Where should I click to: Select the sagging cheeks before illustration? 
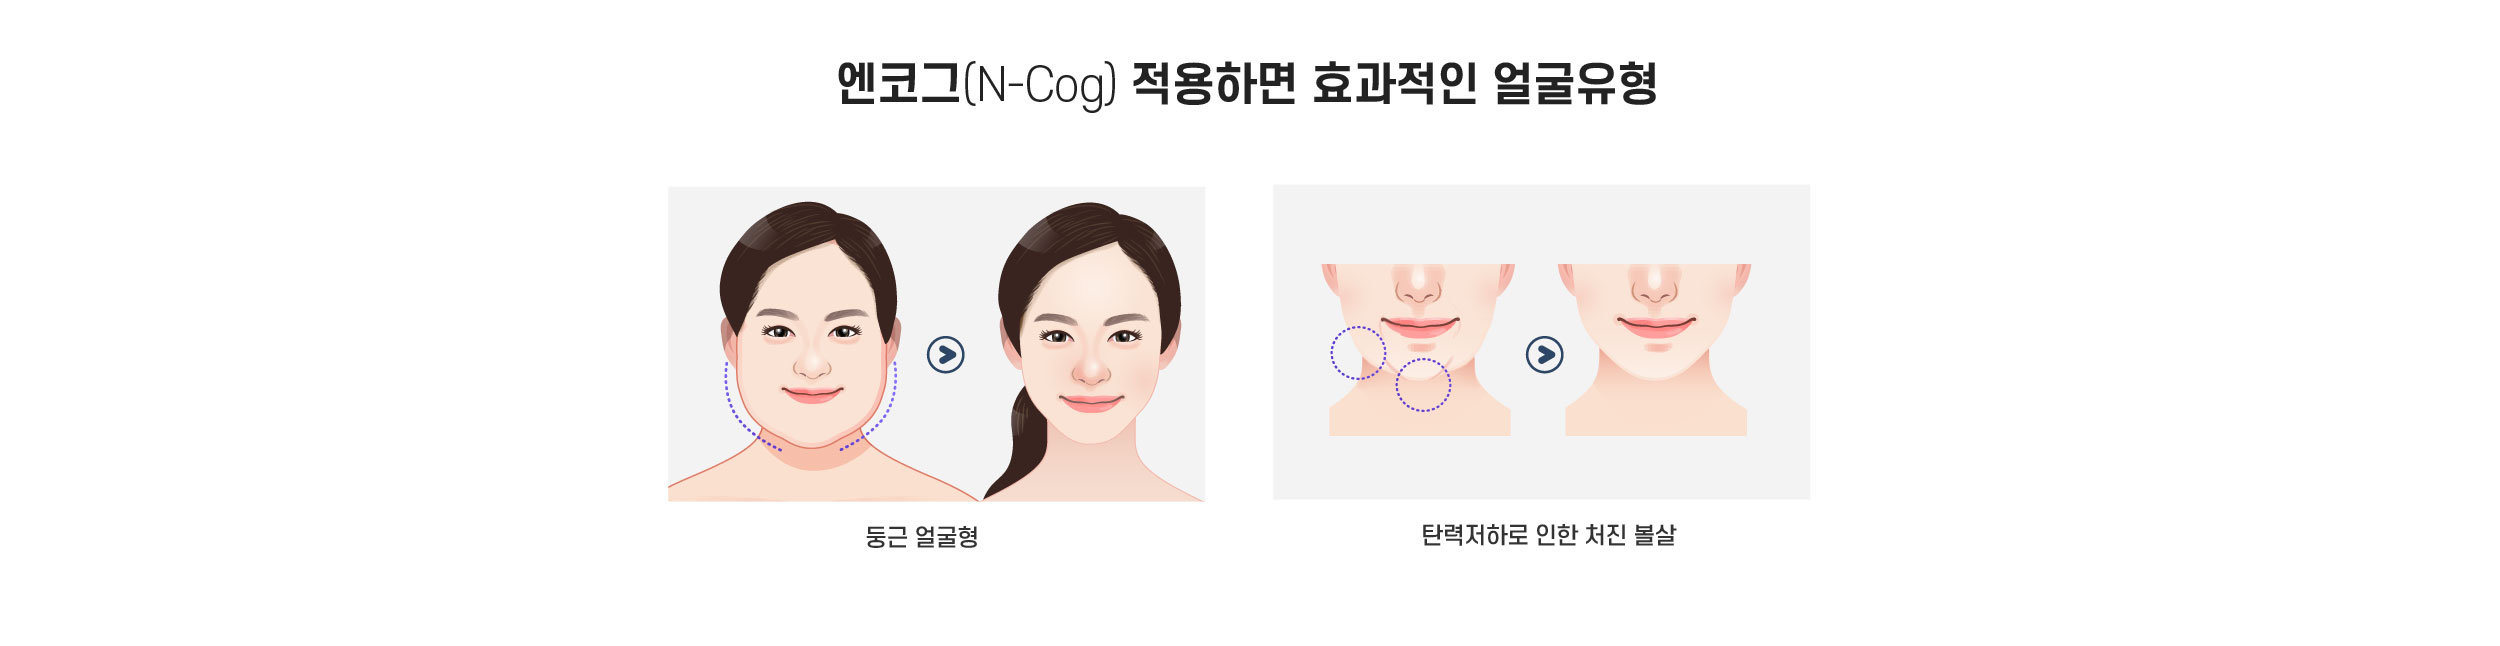(1419, 350)
